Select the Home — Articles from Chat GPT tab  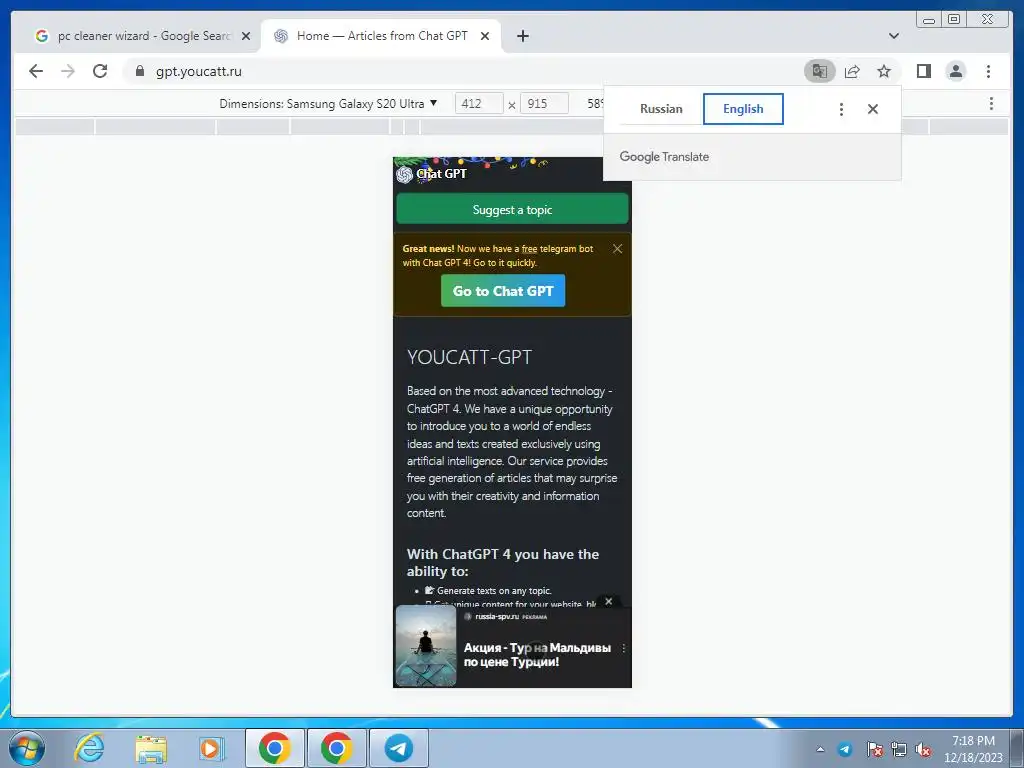381,36
